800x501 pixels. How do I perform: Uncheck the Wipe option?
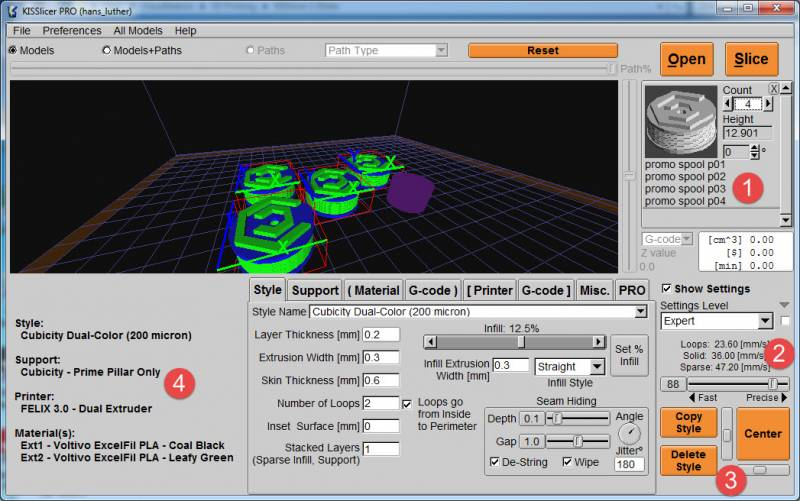pos(567,461)
